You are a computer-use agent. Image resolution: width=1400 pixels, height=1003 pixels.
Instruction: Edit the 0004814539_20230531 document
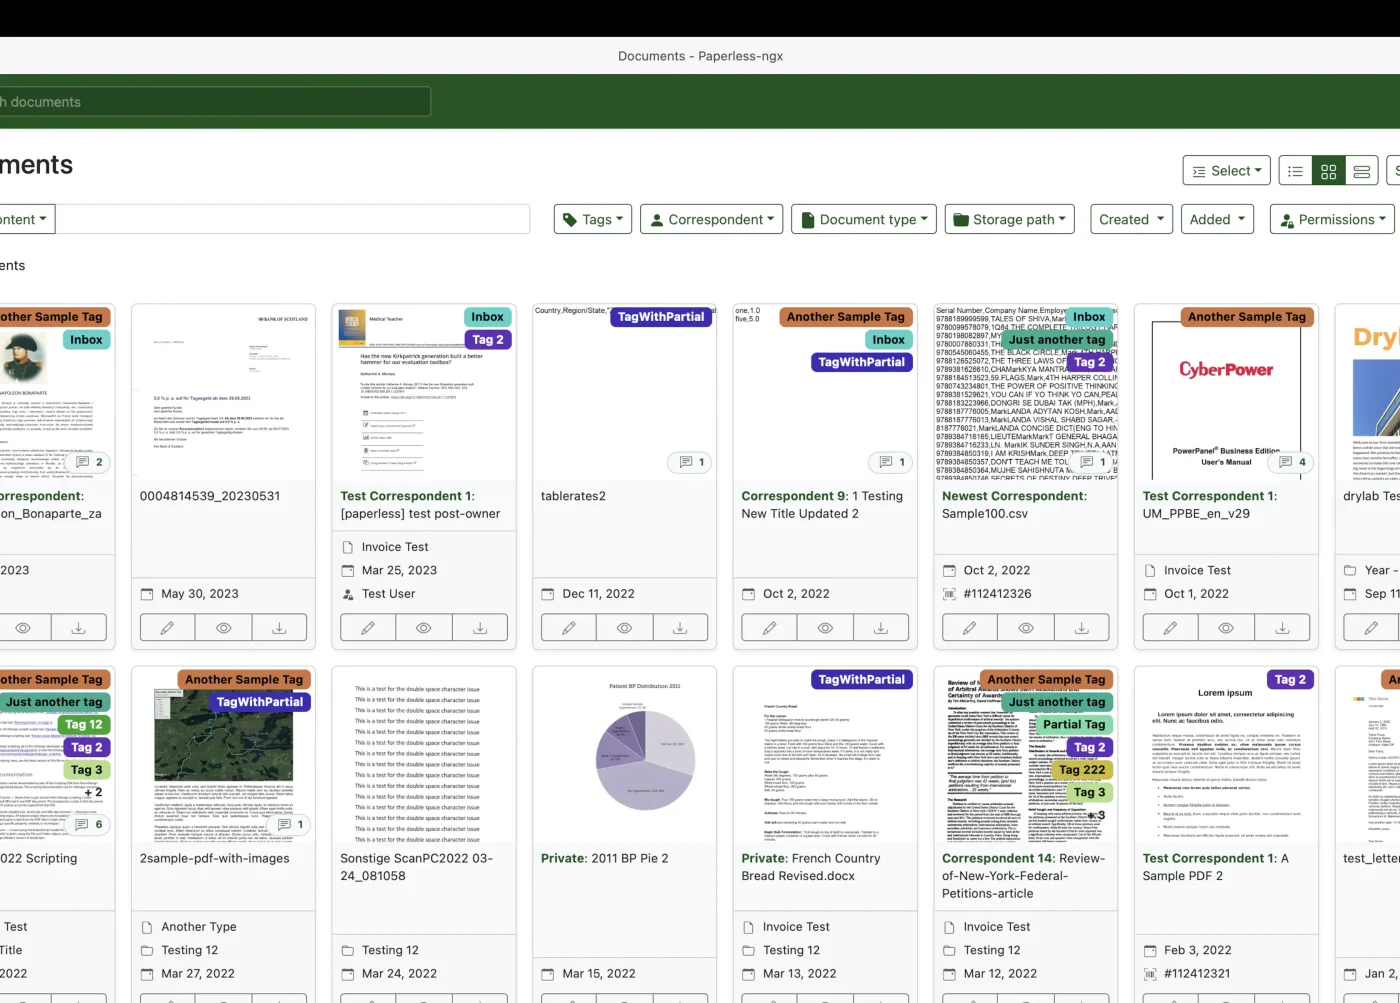(167, 628)
